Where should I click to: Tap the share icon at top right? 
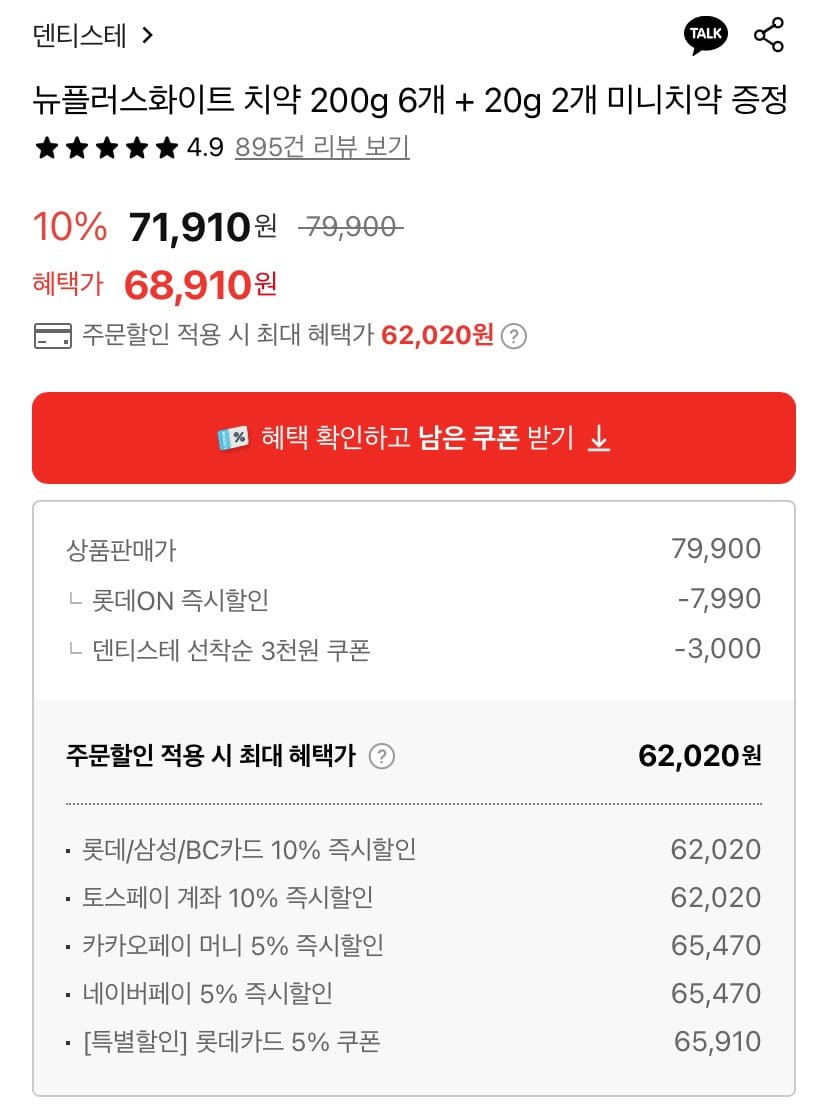point(769,36)
